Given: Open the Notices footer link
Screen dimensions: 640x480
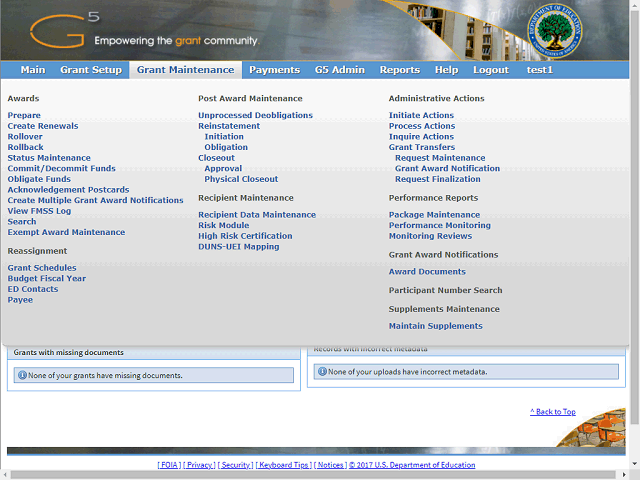Looking at the screenshot, I should click(330, 465).
